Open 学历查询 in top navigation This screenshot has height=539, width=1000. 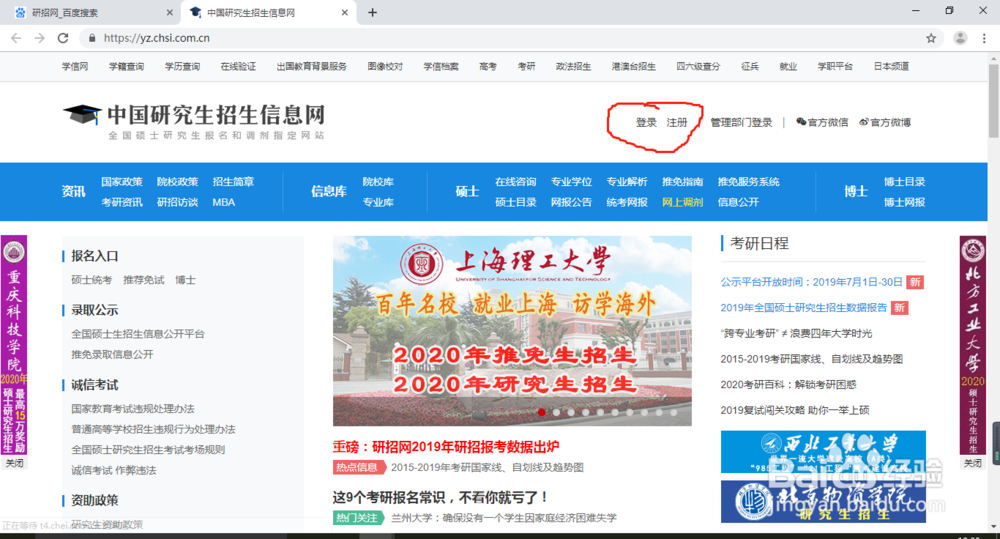(182, 66)
